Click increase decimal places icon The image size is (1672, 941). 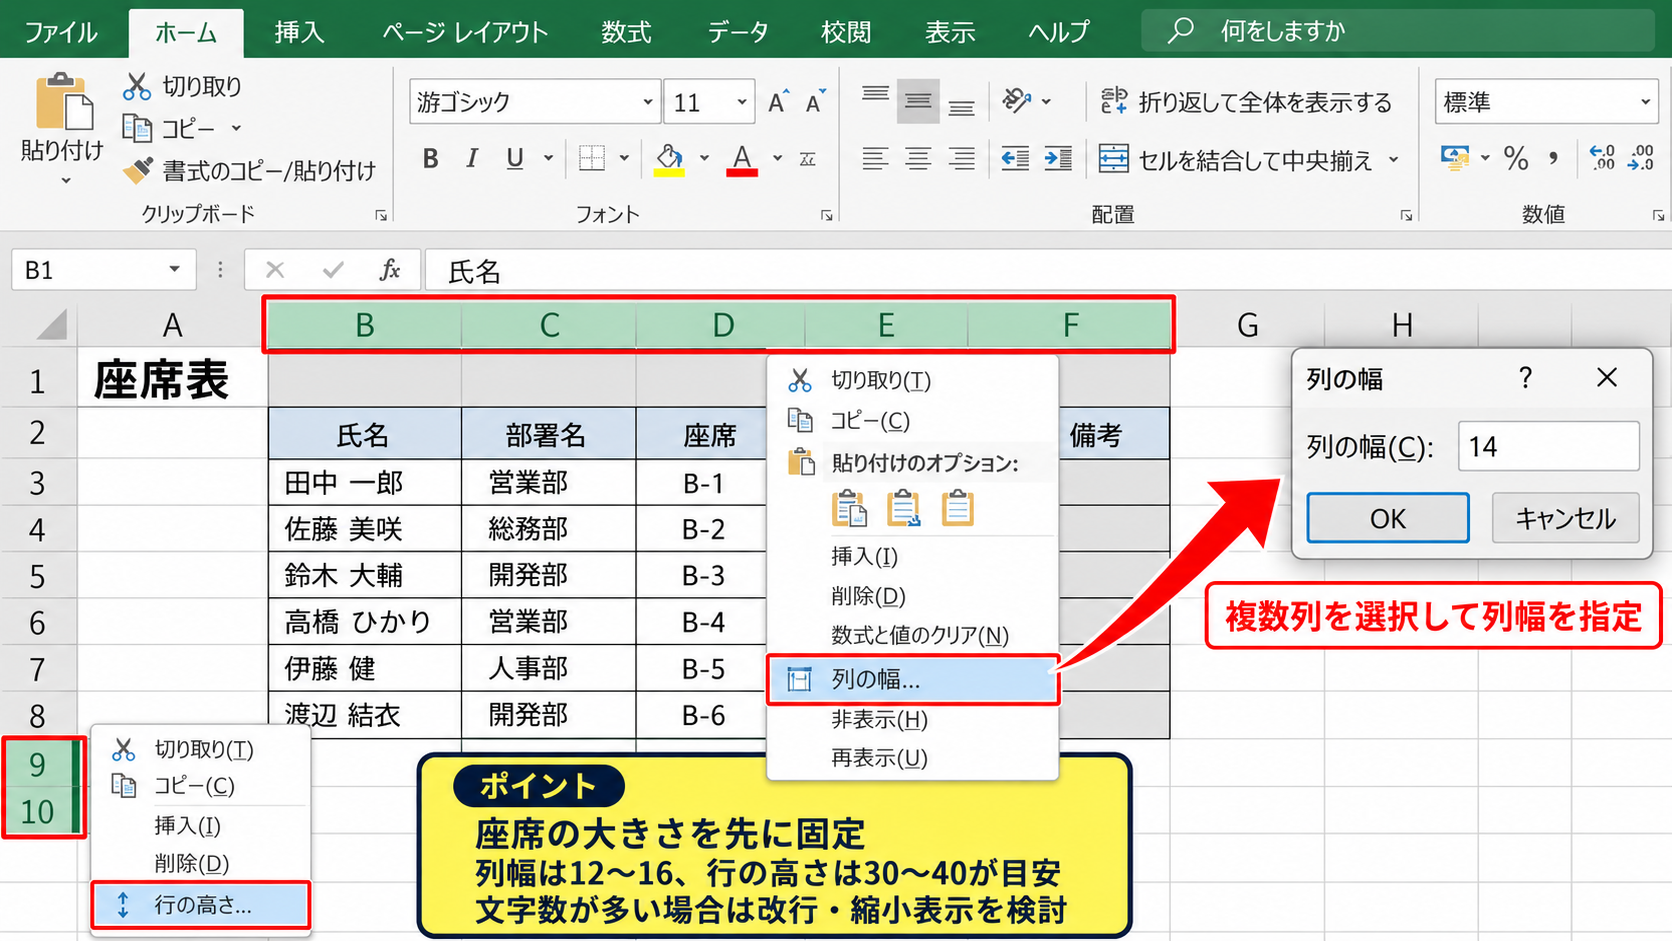[x=1602, y=158]
